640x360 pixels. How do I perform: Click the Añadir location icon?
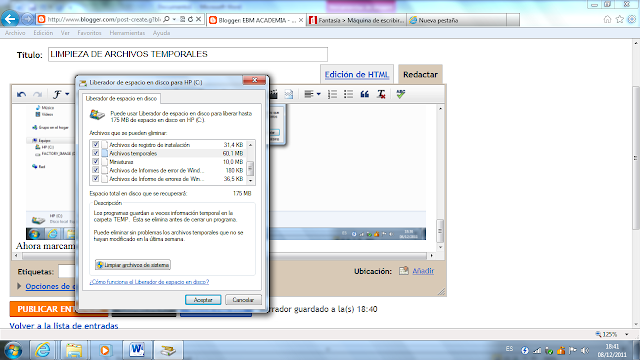[x=404, y=271]
